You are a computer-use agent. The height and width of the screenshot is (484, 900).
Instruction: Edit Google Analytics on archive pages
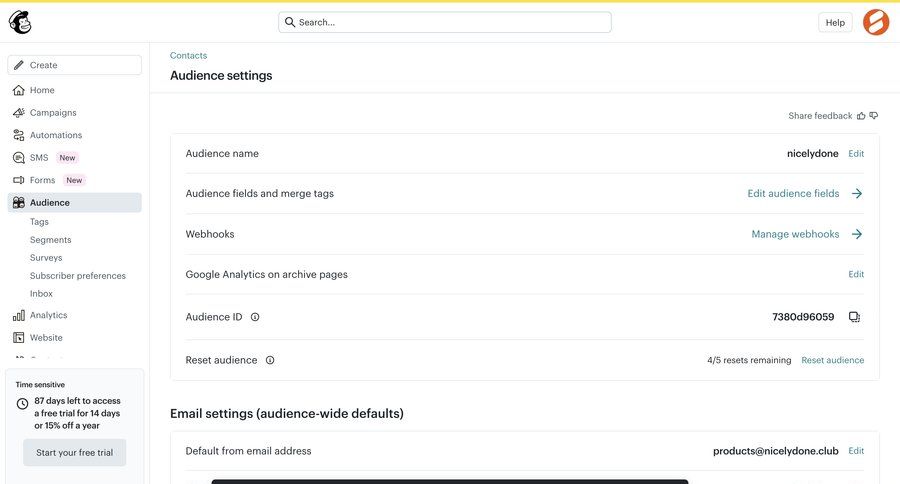pos(856,274)
